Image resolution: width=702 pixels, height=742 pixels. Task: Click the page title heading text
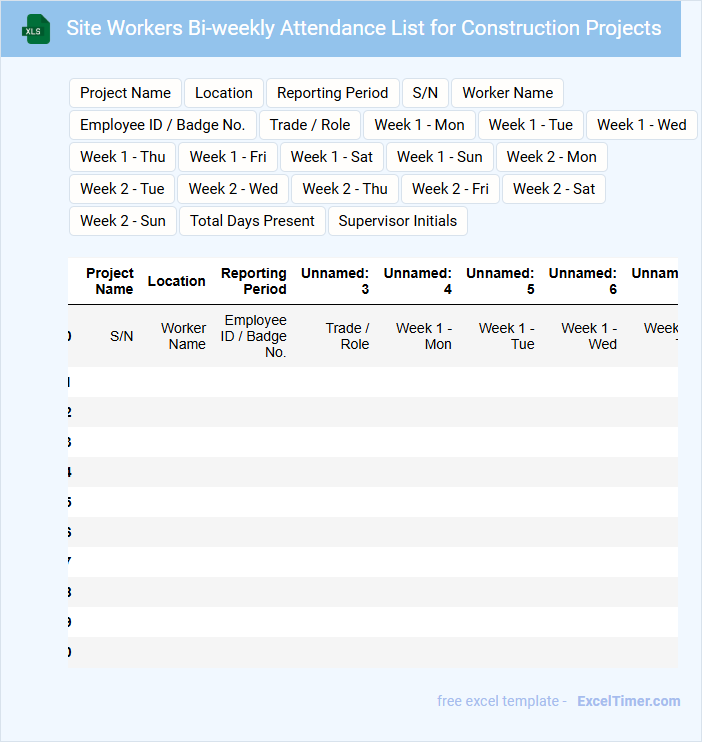pos(364,28)
